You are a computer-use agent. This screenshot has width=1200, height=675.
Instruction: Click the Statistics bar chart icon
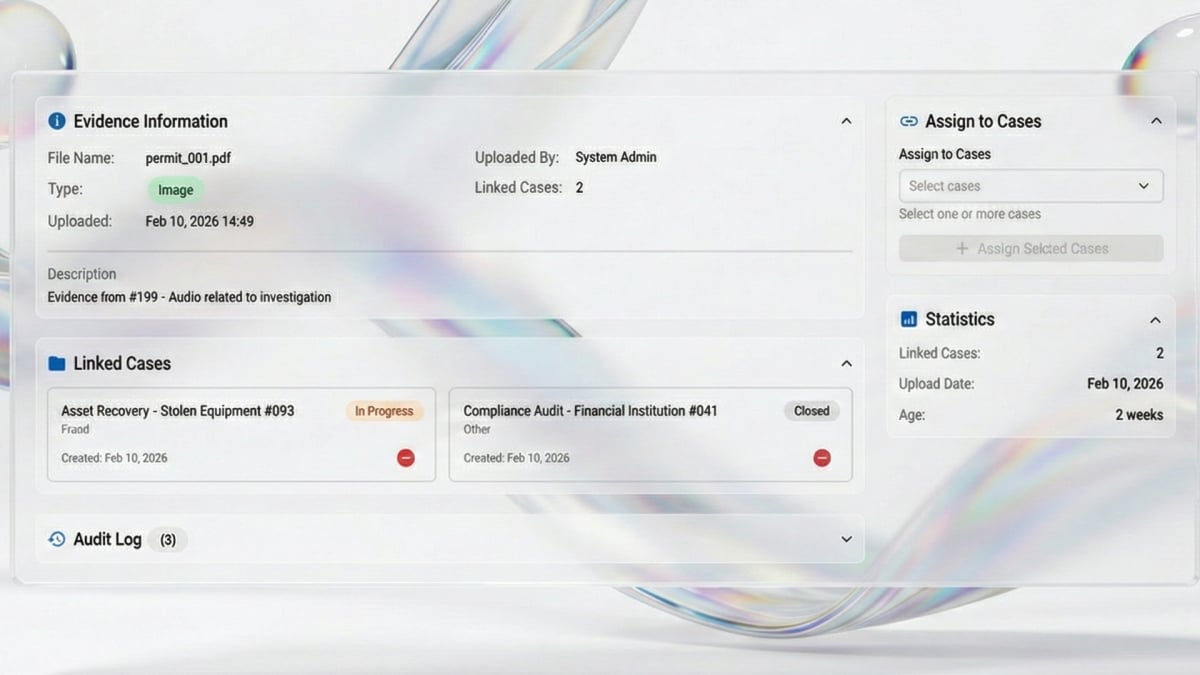click(x=908, y=319)
